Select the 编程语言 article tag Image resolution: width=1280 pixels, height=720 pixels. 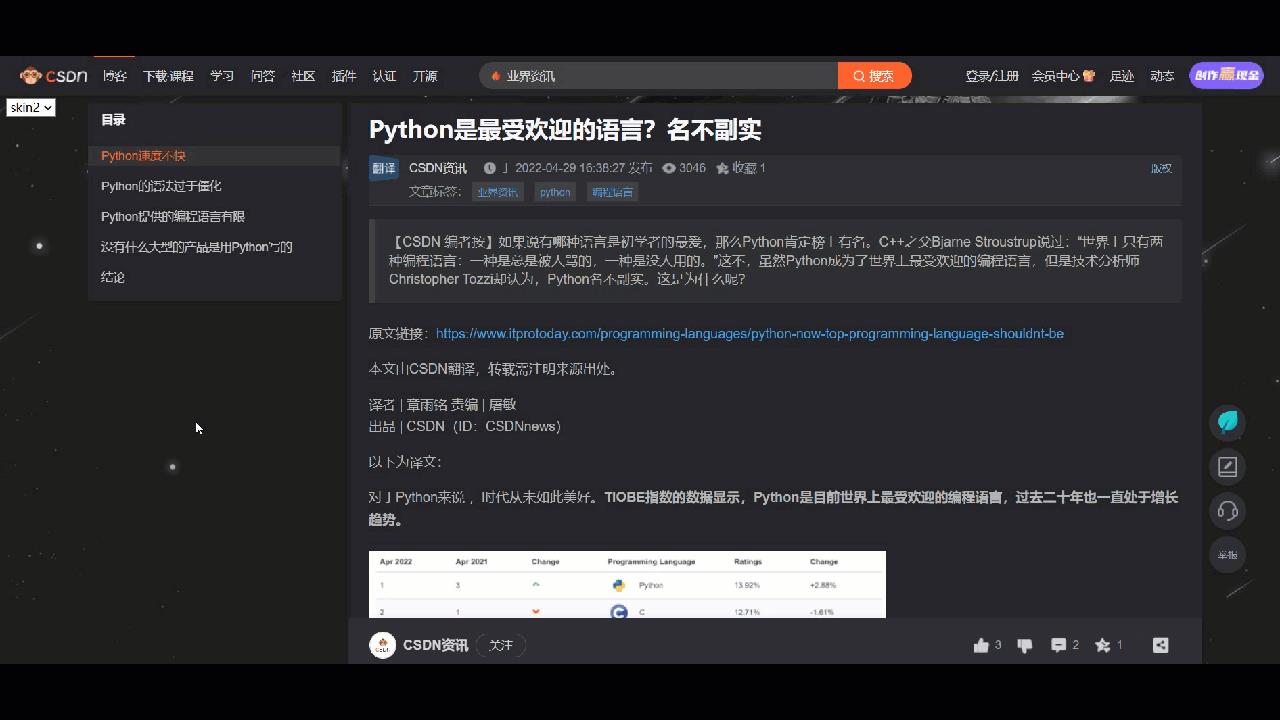pos(612,192)
